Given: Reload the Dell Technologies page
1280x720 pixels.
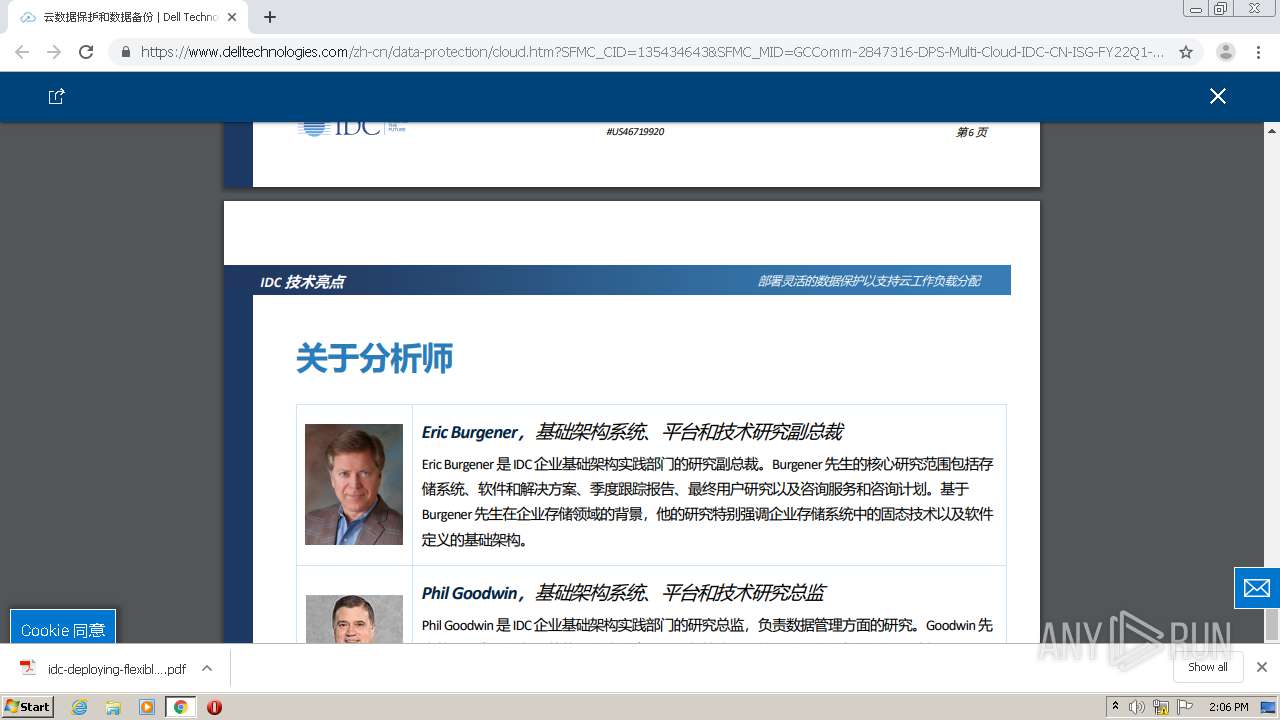Looking at the screenshot, I should pos(86,52).
